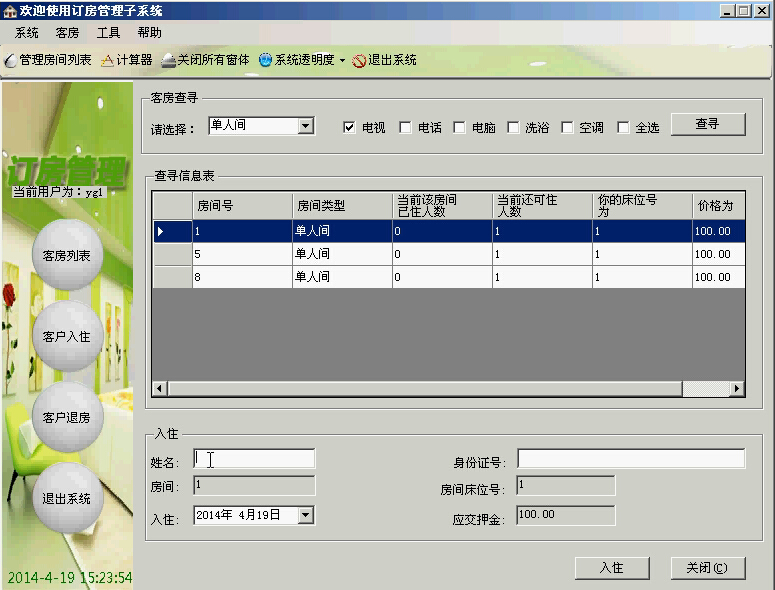This screenshot has width=775, height=590.
Task: Enable the 电视 checkbox
Action: tap(349, 127)
